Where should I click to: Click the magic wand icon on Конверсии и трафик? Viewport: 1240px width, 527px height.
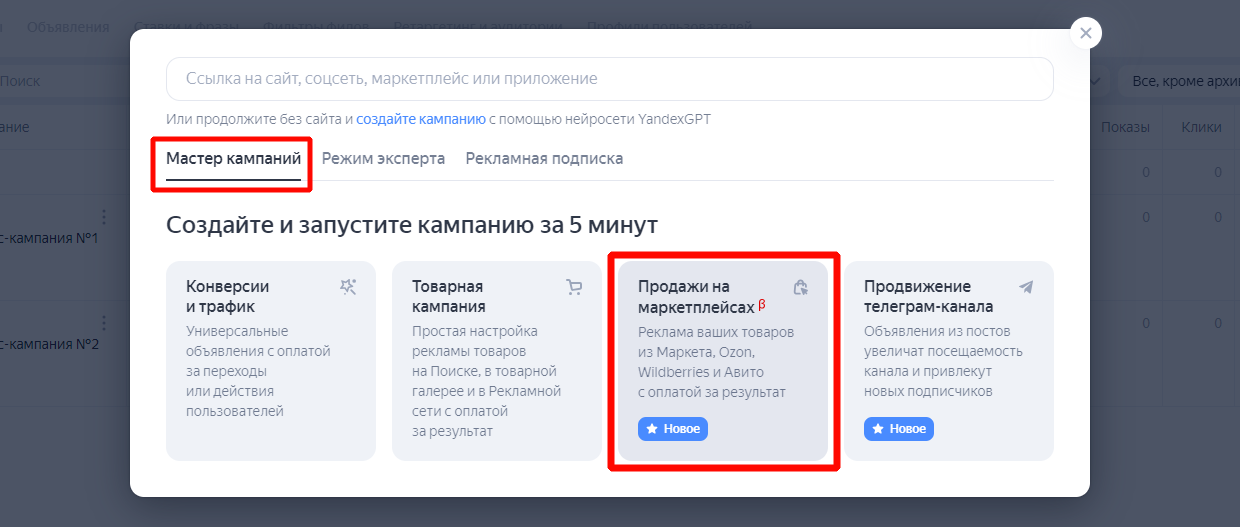[x=348, y=287]
